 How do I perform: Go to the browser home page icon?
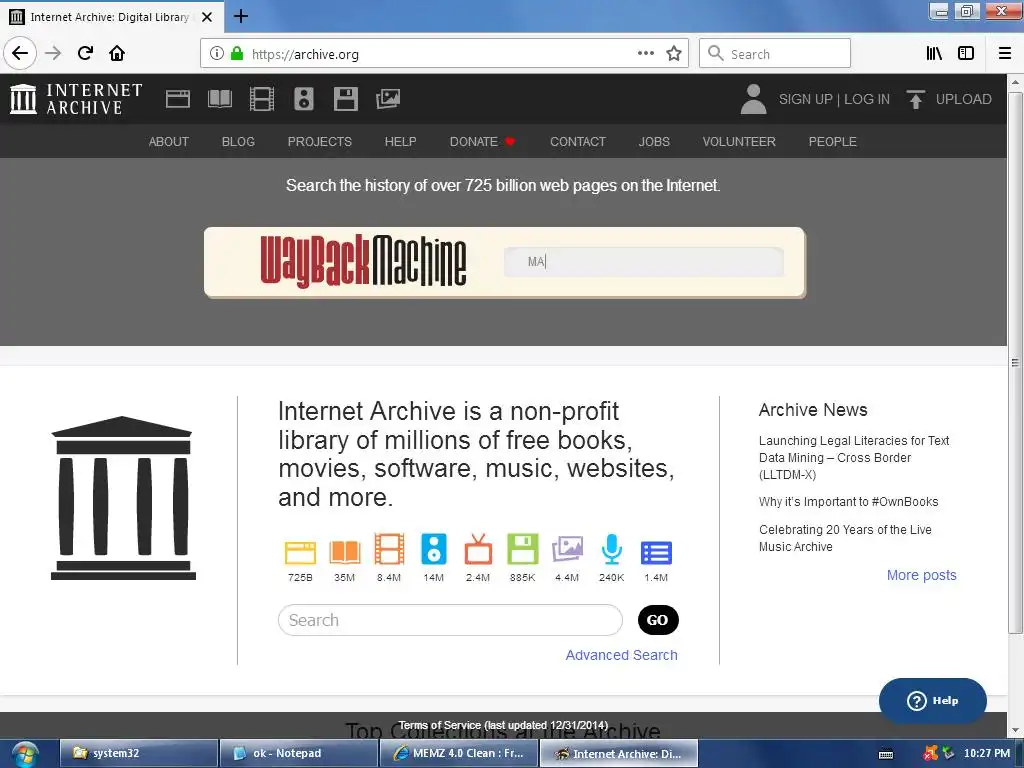pos(117,53)
